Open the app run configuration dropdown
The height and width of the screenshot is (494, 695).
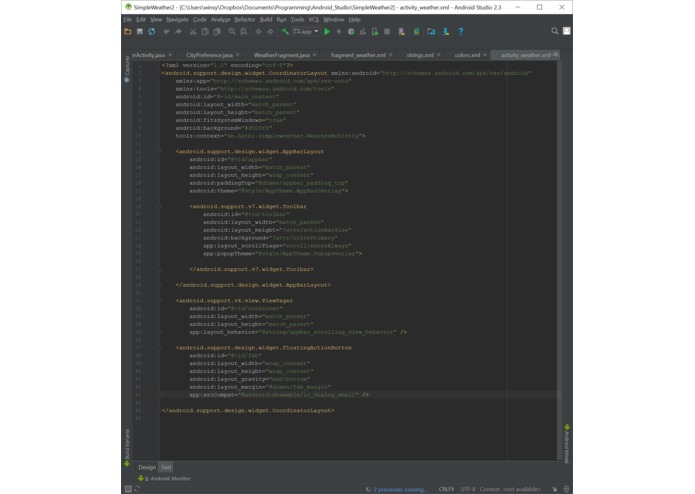(x=306, y=31)
